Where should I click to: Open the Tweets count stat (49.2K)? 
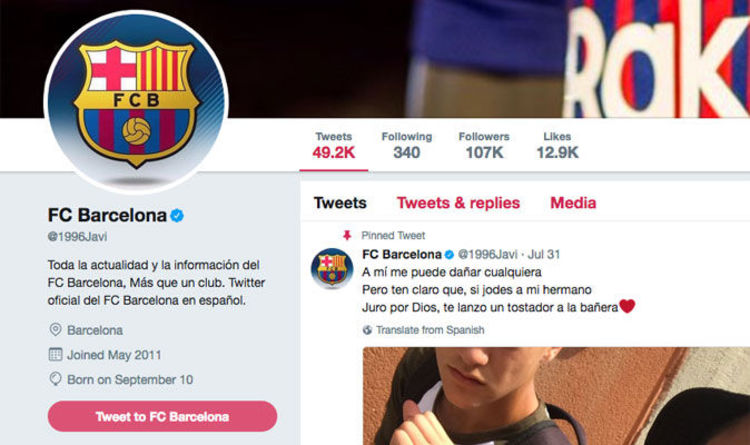(x=333, y=146)
